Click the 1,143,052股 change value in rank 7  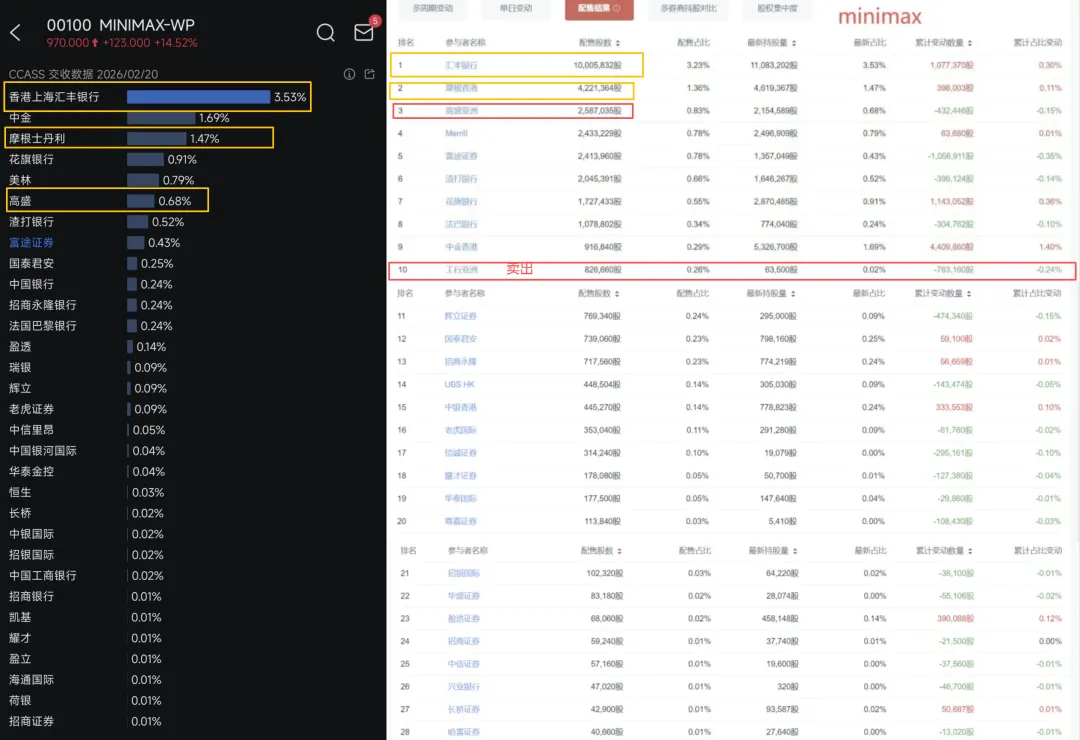951,202
